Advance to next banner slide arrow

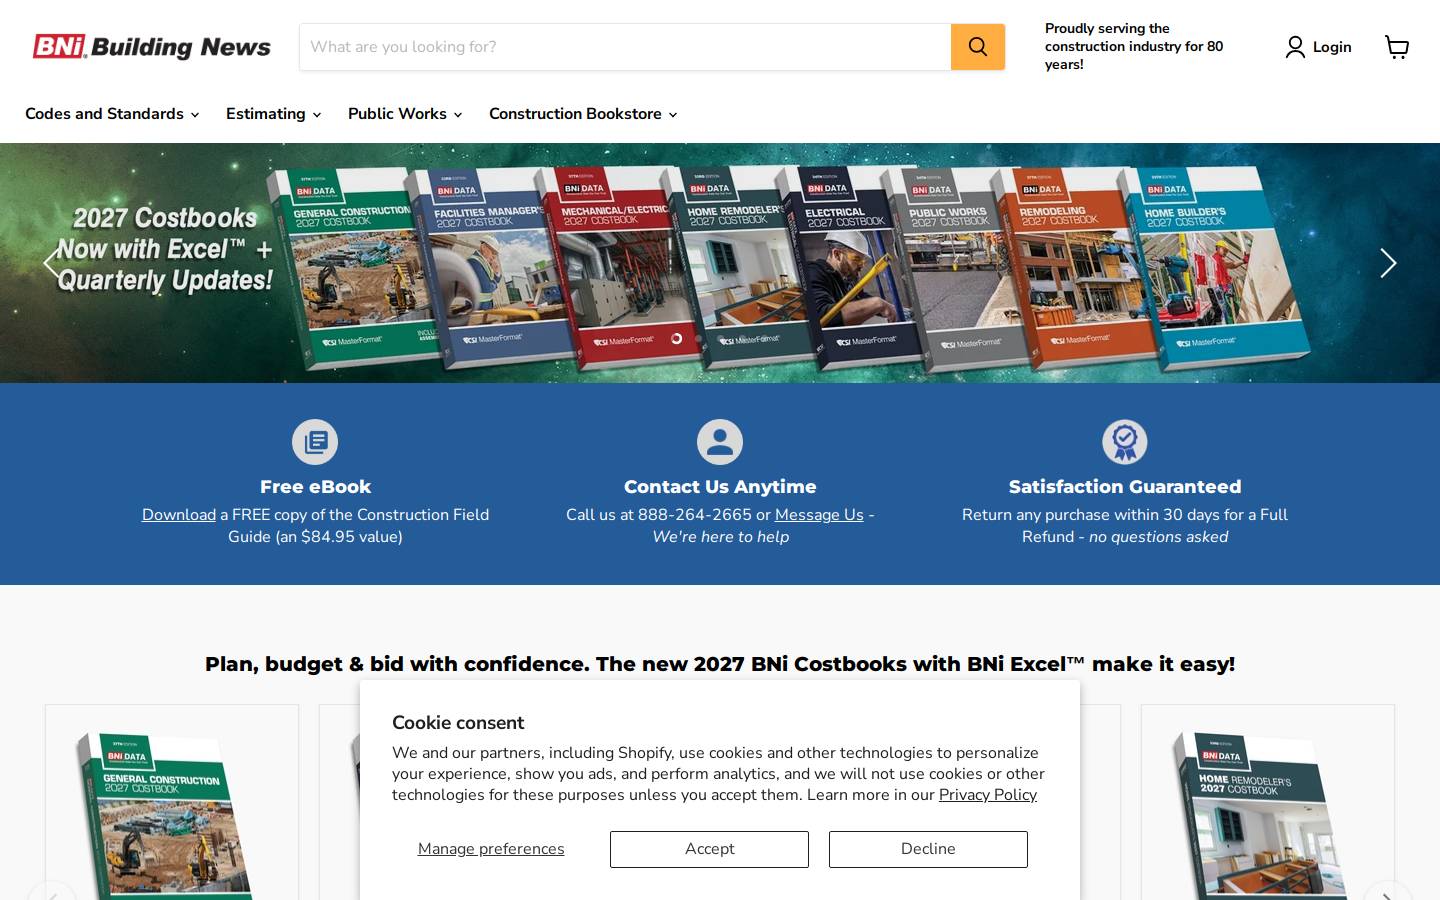pyautogui.click(x=1388, y=263)
